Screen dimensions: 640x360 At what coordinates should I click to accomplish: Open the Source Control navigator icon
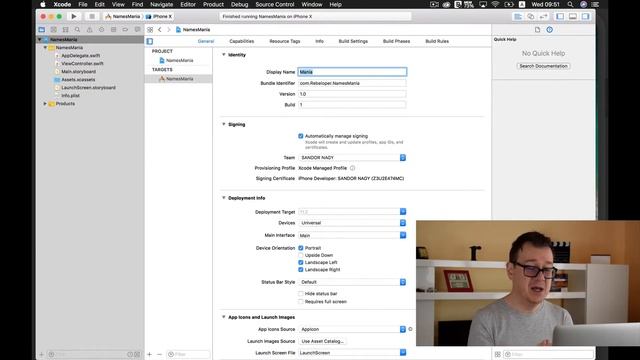pos(53,30)
